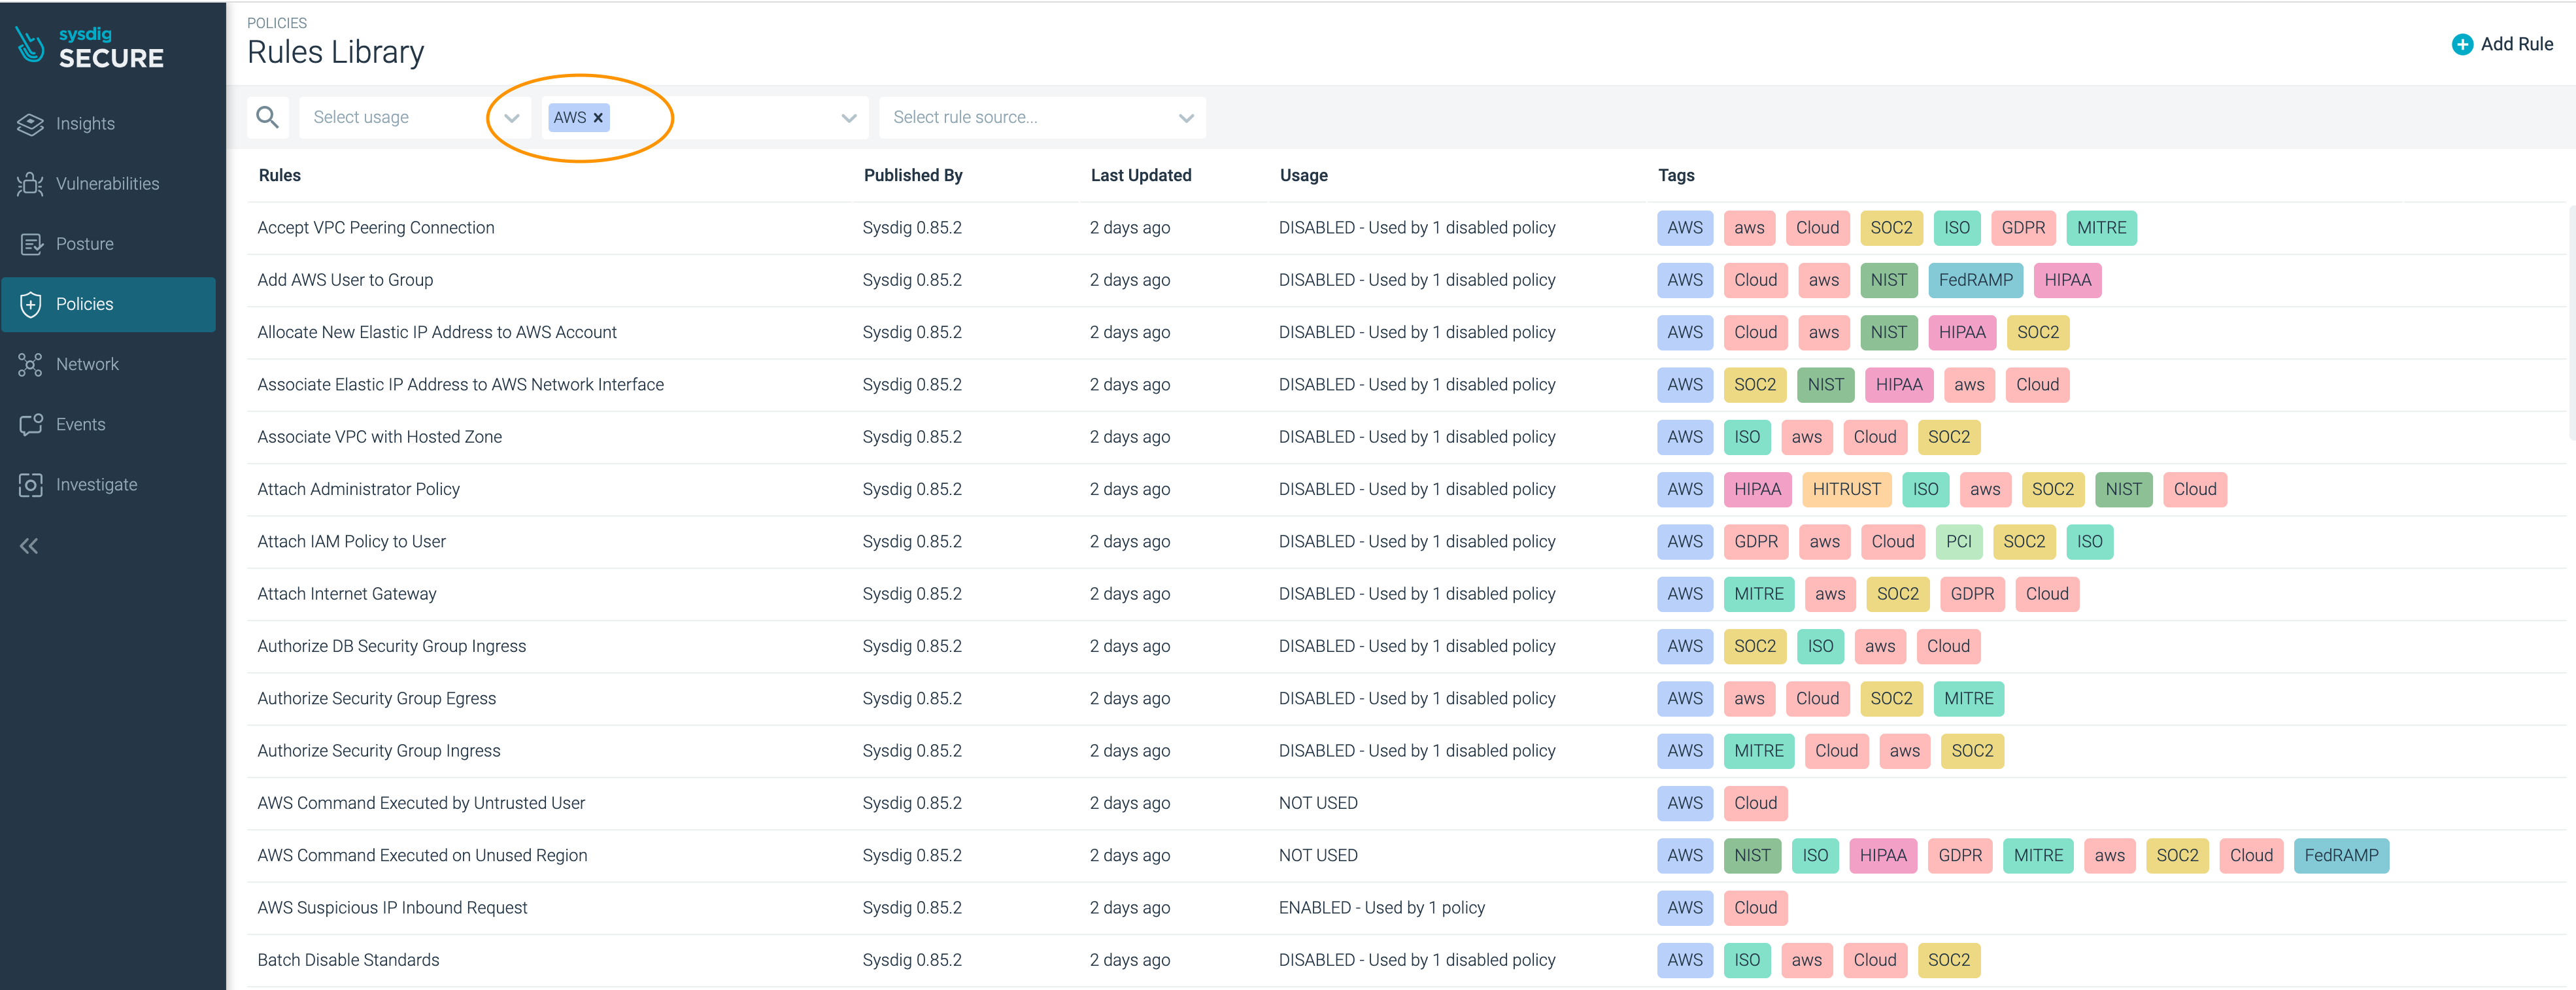Screen dimensions: 2576x990
Task: Click MITRE tag on Accept VPC Peering row
Action: 2101,228
